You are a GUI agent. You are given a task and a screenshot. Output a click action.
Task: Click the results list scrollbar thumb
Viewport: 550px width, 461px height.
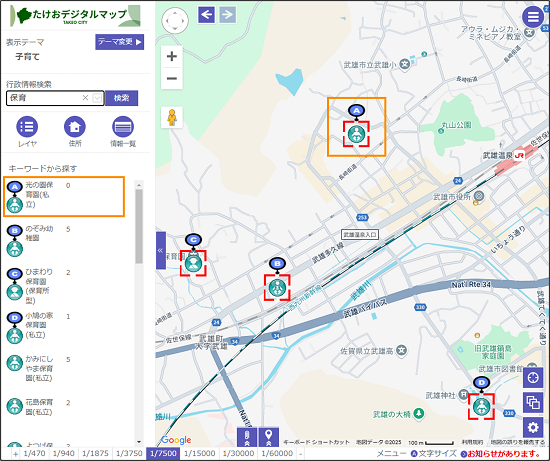pos(139,226)
